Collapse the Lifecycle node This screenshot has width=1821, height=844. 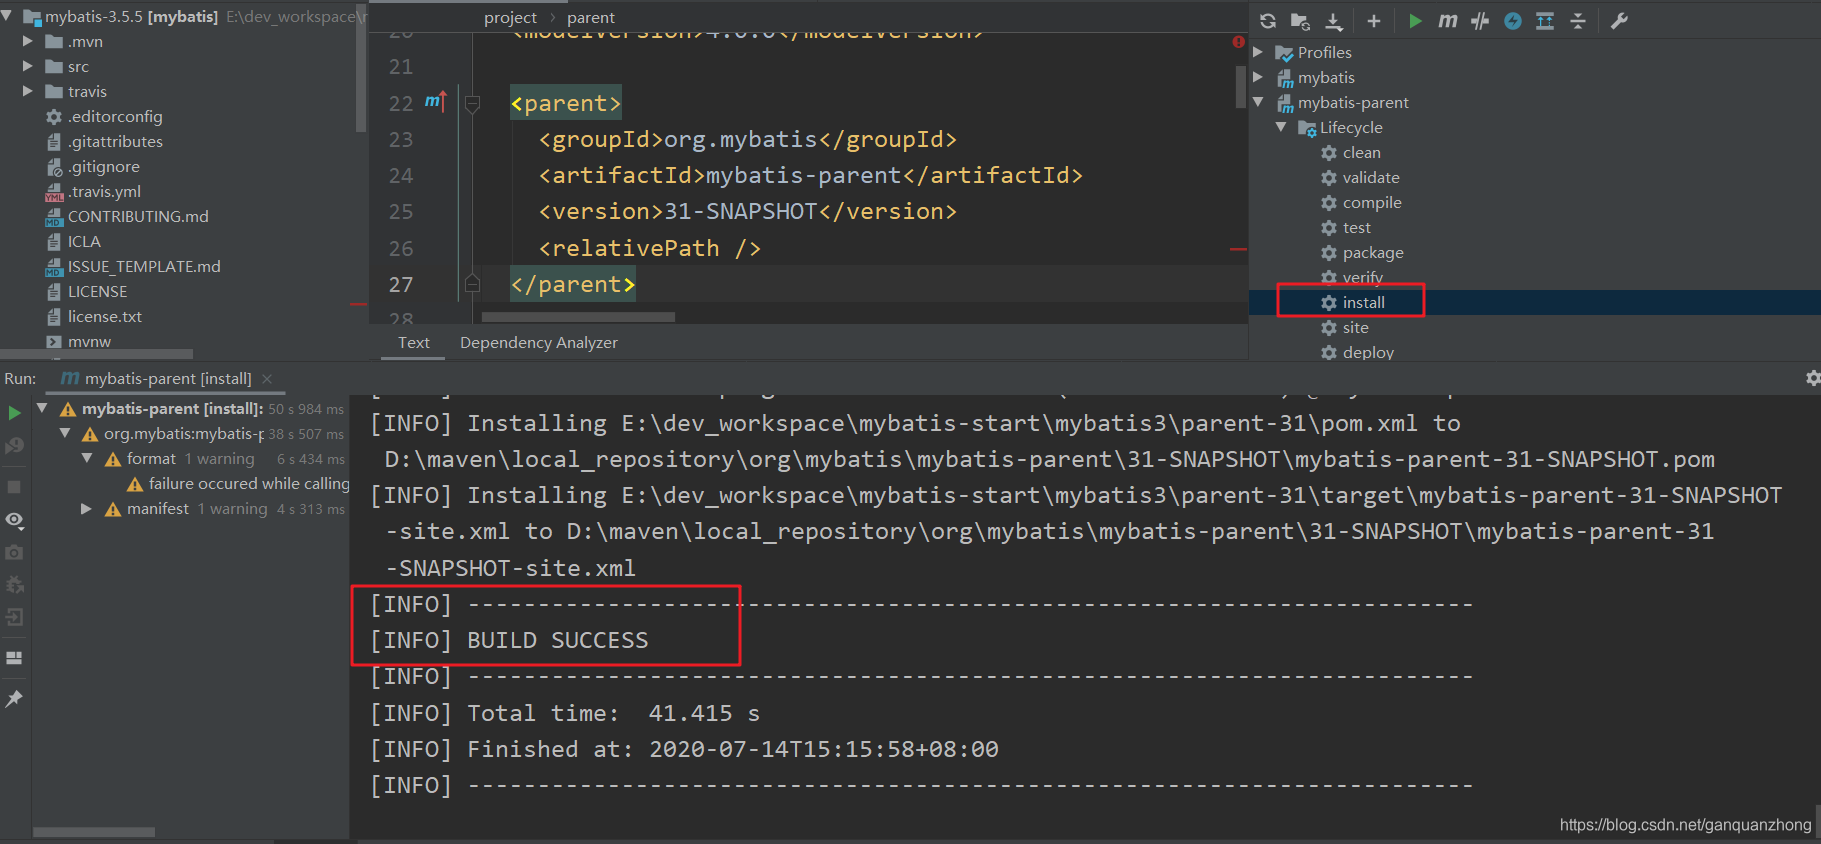[1281, 127]
